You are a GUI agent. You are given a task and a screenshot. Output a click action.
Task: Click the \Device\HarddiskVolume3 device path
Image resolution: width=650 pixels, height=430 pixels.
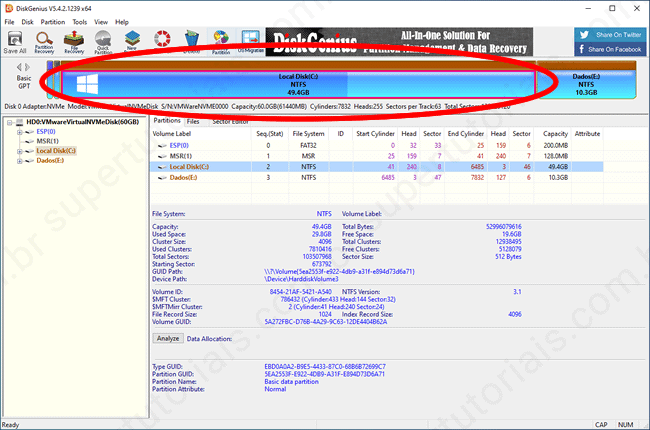[x=301, y=279]
